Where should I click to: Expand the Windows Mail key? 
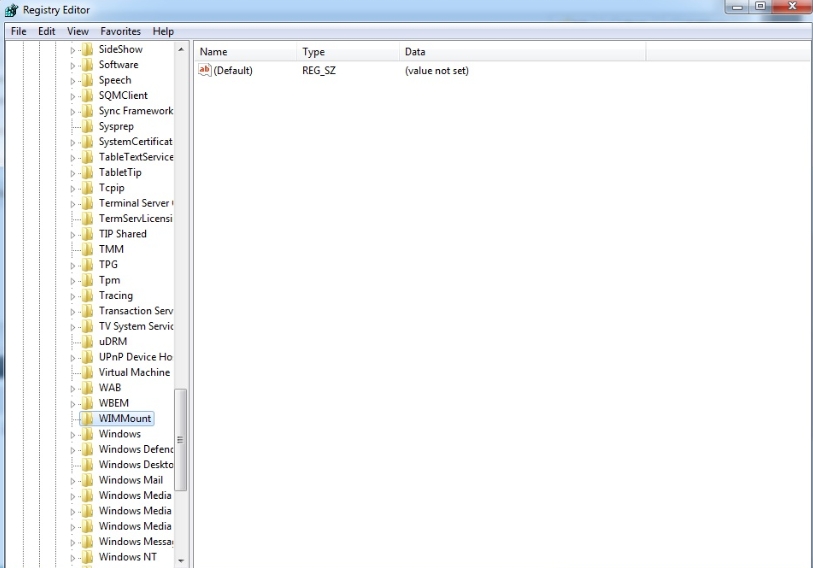[73, 481]
